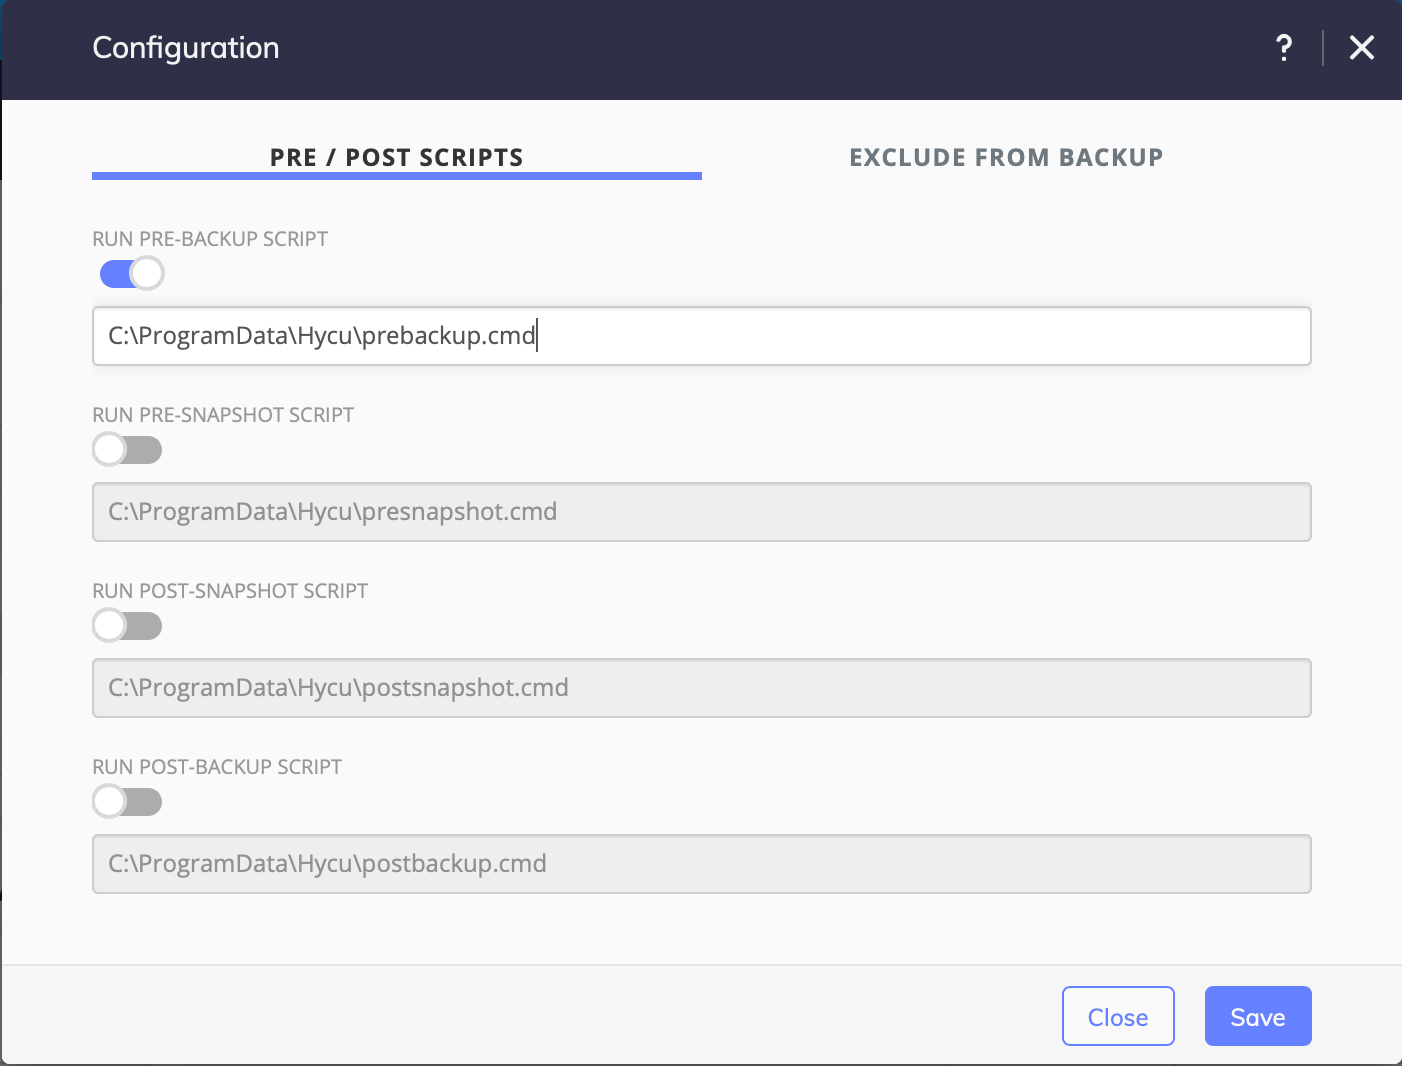Enable the Run Pre-Snapshot Script toggle

tap(127, 449)
